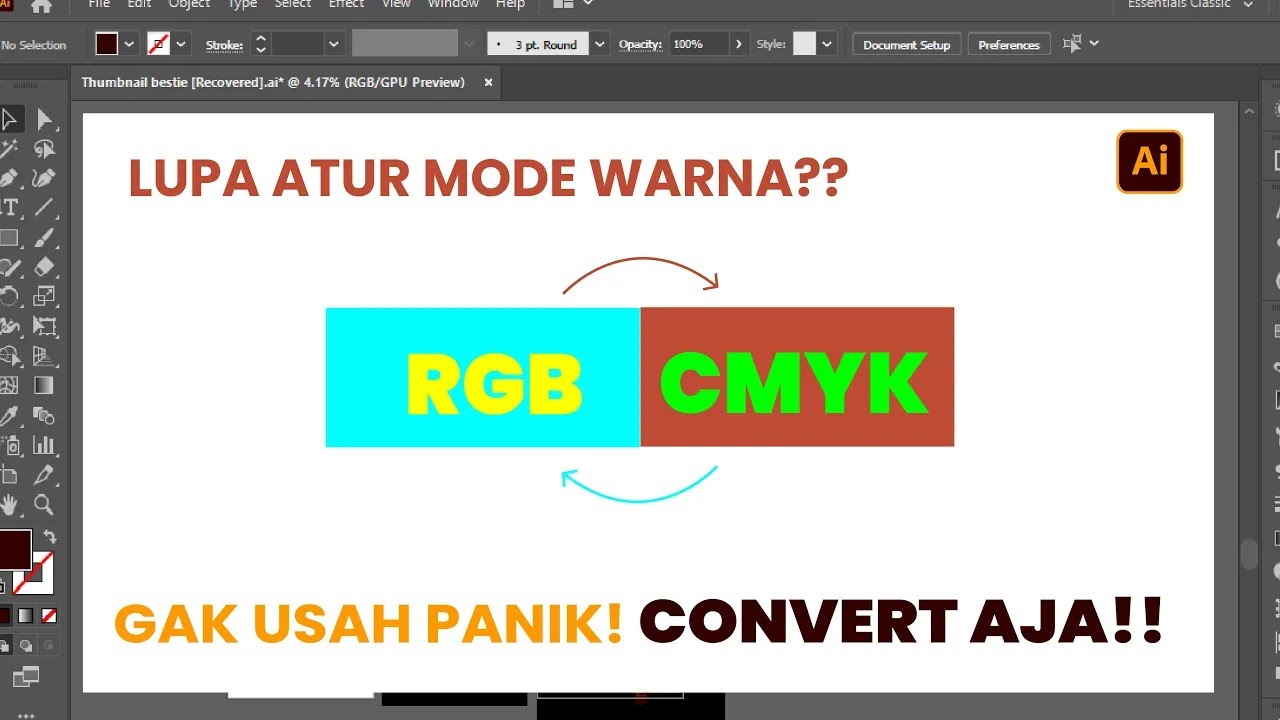
Task: Click toolbox large Fill color box
Action: click(x=14, y=550)
